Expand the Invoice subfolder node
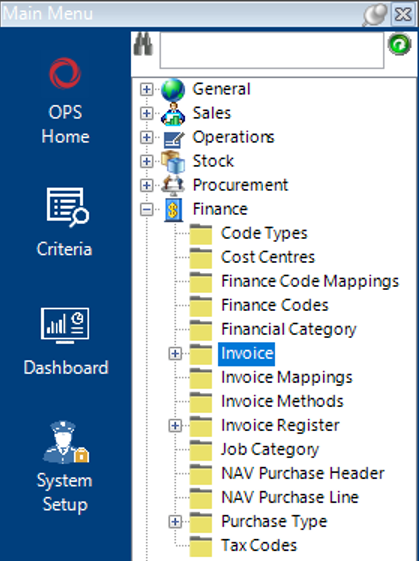The width and height of the screenshot is (419, 561). point(175,353)
